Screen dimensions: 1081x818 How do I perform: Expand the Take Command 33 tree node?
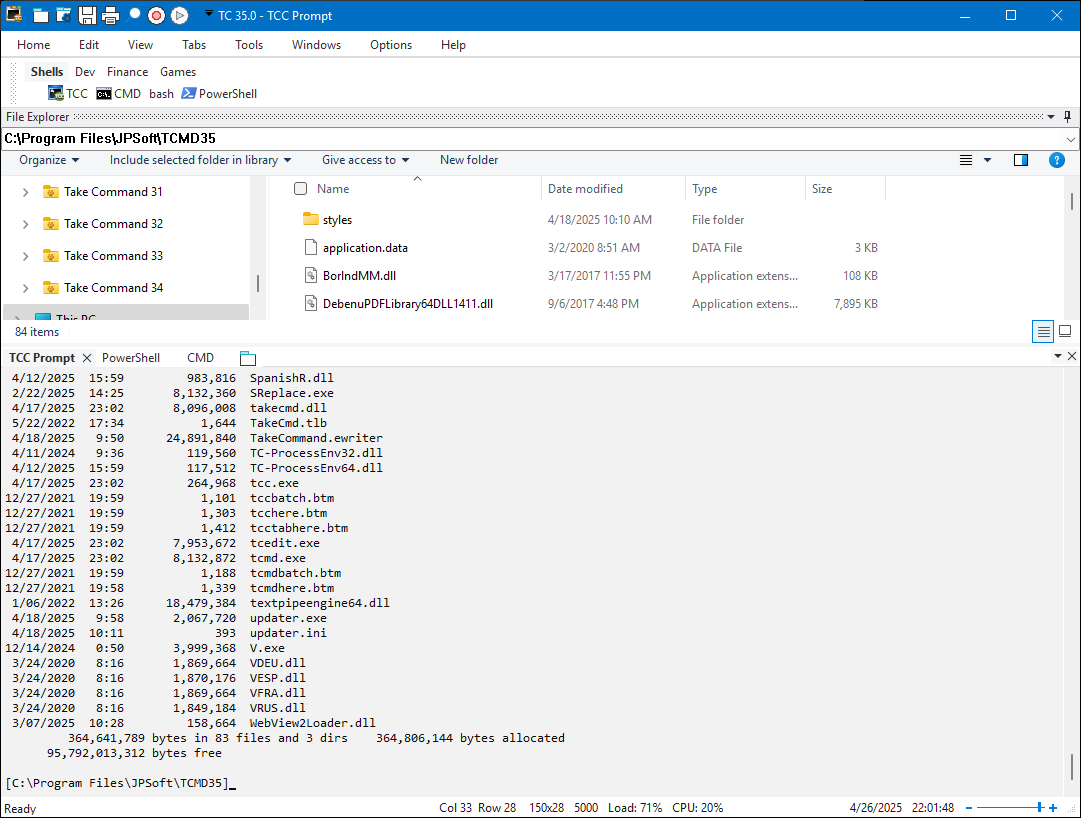point(26,256)
